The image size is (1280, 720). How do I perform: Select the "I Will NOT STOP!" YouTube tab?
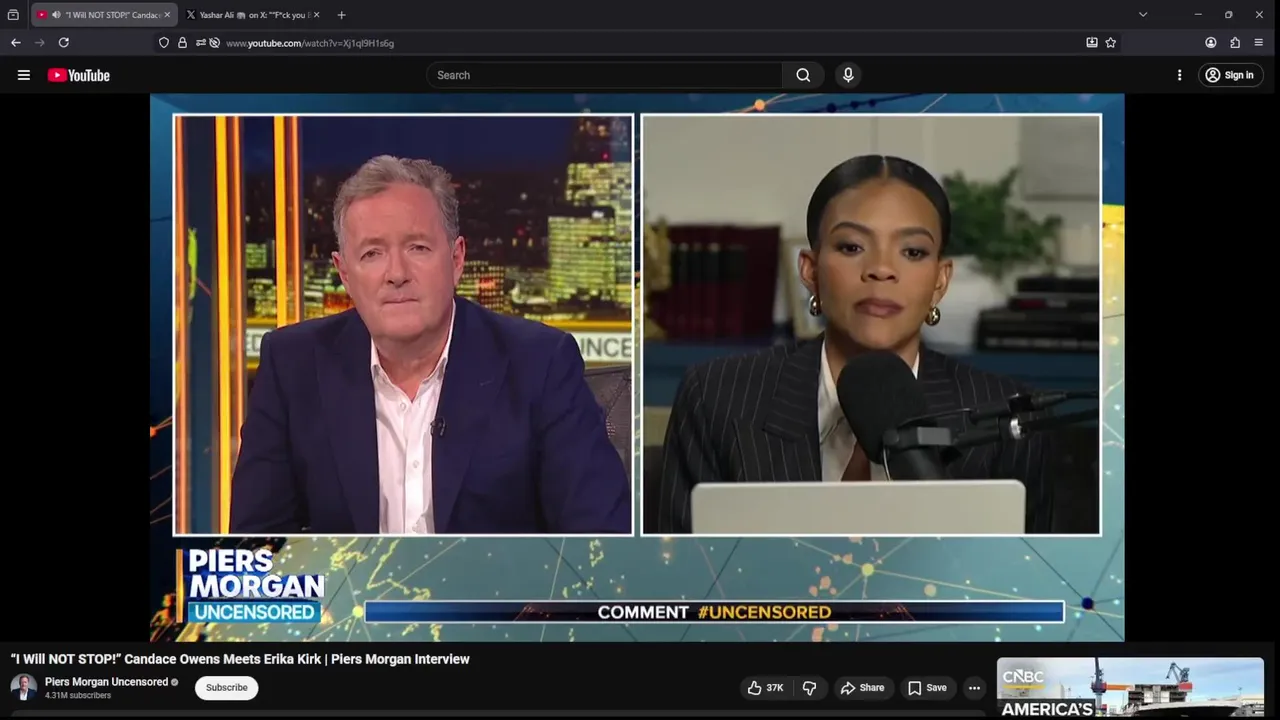click(x=104, y=15)
